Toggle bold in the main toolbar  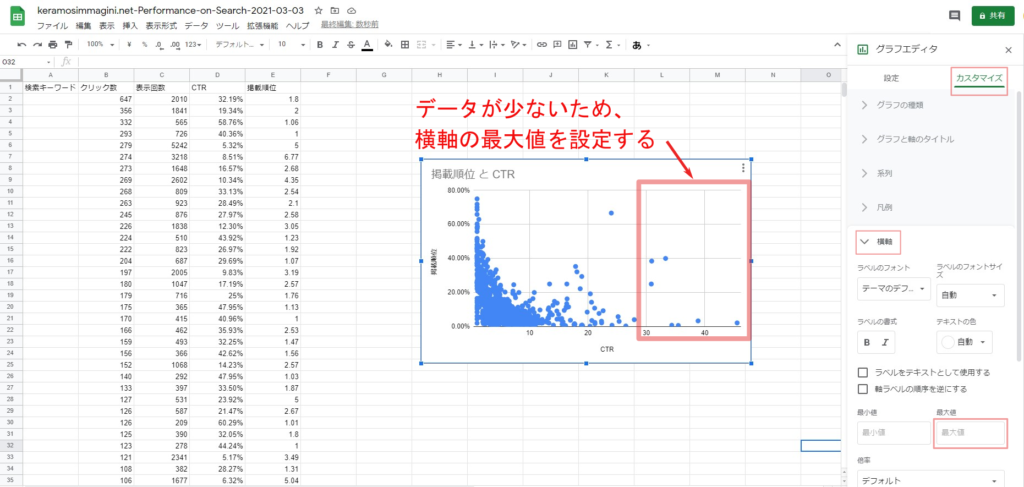(320, 44)
